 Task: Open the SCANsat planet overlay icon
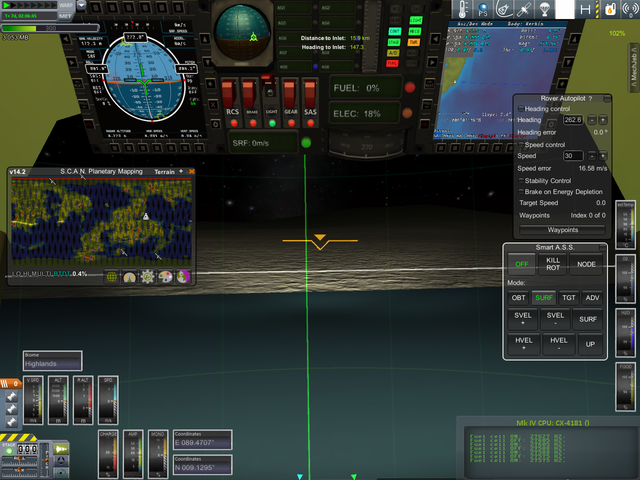(x=183, y=277)
